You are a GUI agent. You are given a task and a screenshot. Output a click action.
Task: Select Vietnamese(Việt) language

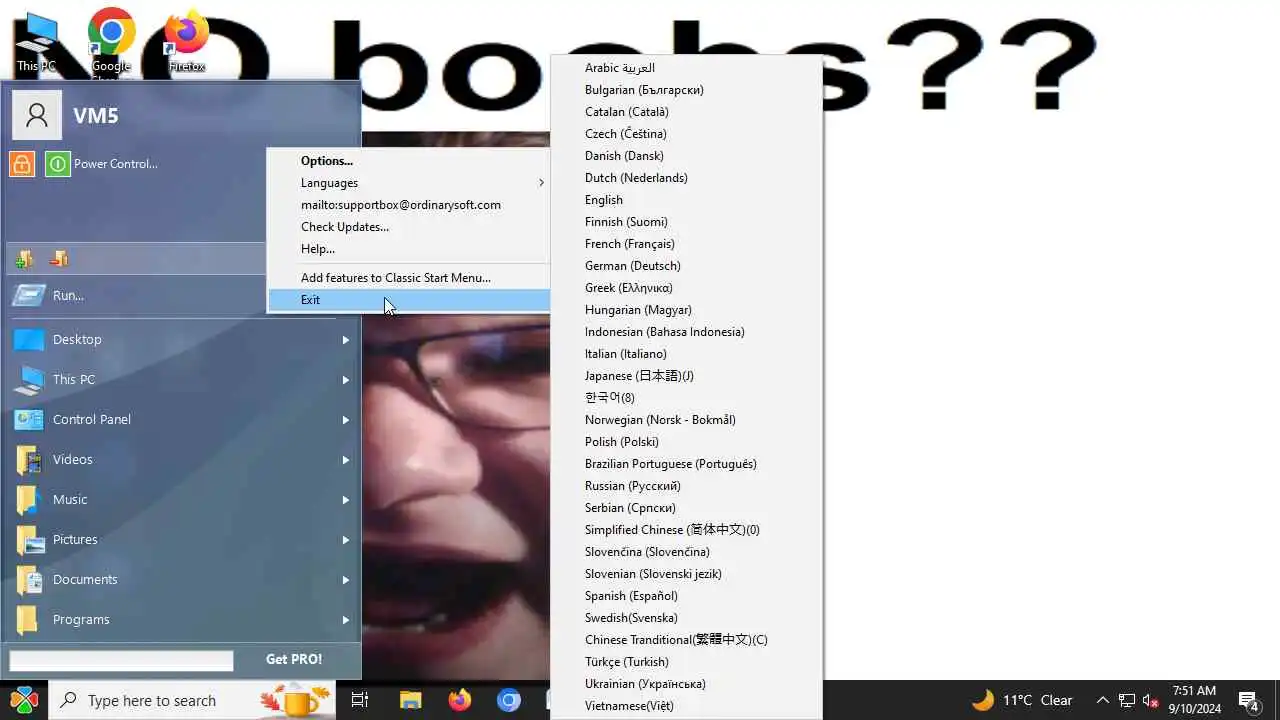tap(686, 706)
